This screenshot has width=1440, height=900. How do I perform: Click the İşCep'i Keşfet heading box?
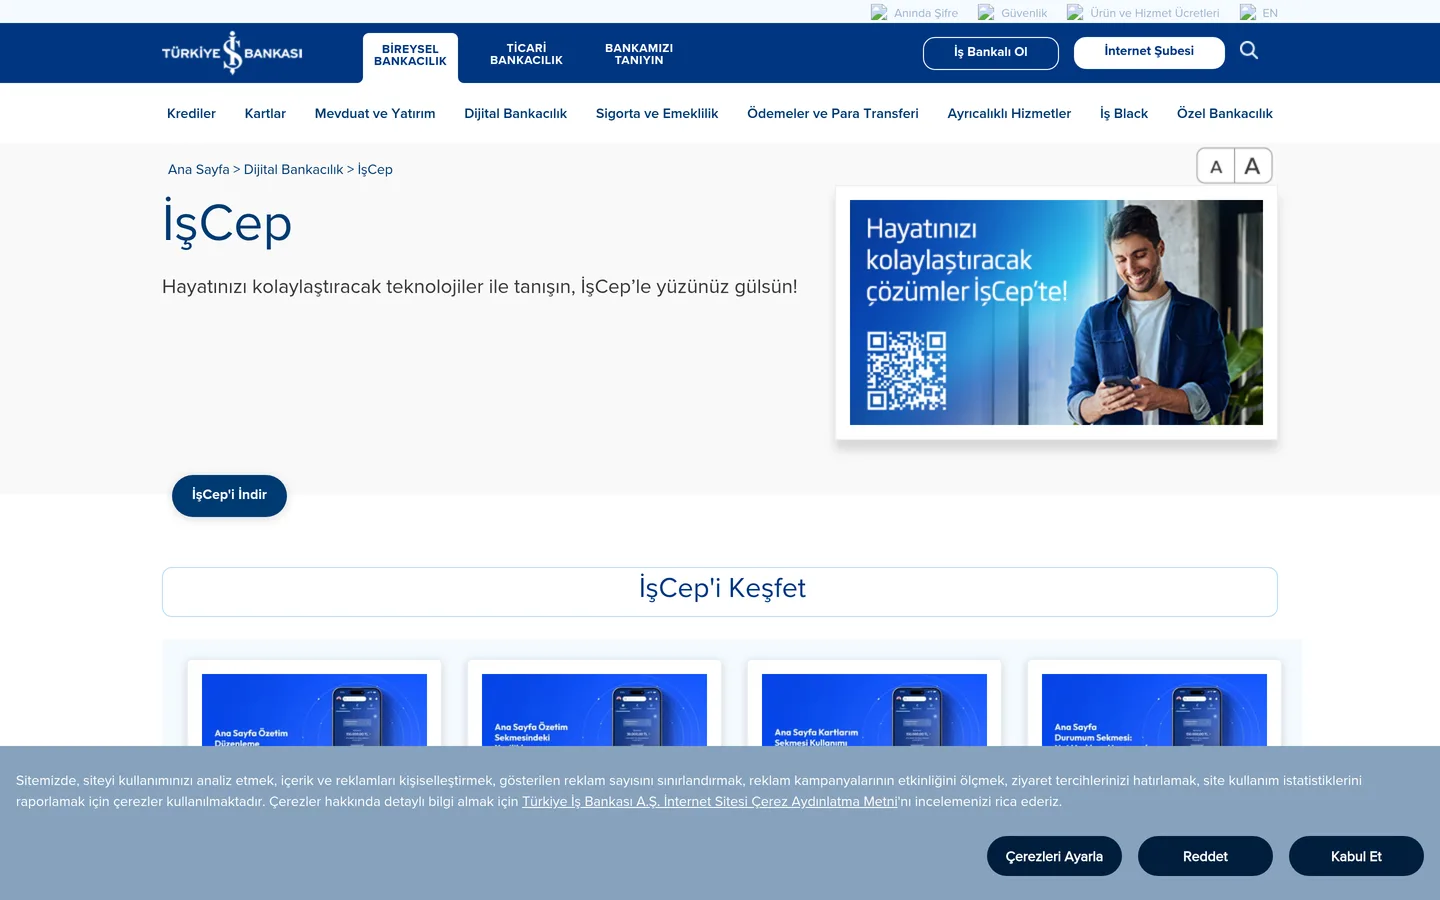coord(720,592)
